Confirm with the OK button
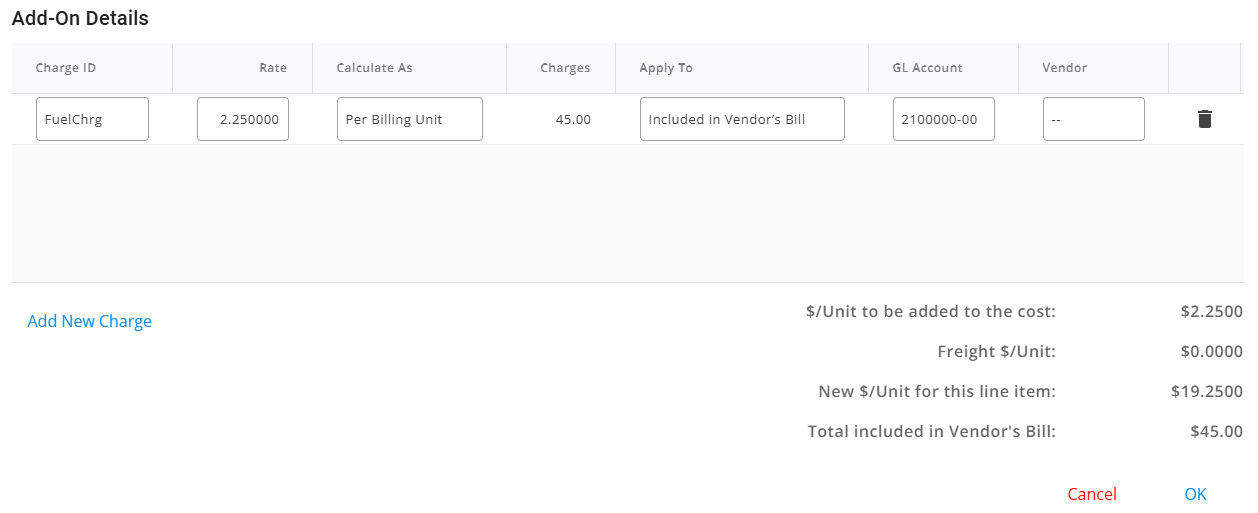The height and width of the screenshot is (513, 1258). tap(1195, 494)
